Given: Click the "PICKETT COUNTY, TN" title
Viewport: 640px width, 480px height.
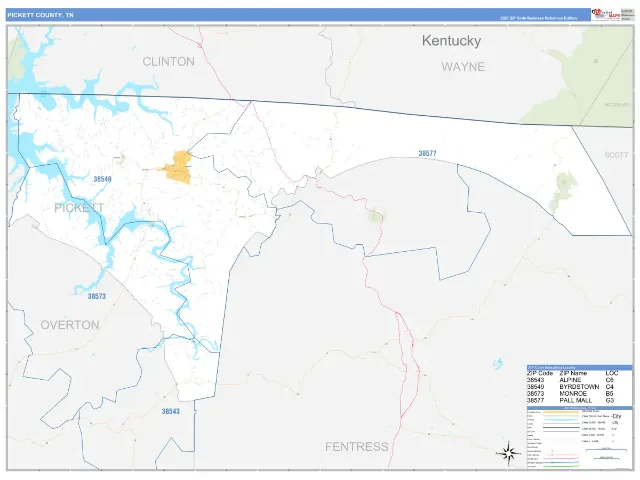Looking at the screenshot, I should coord(40,15).
